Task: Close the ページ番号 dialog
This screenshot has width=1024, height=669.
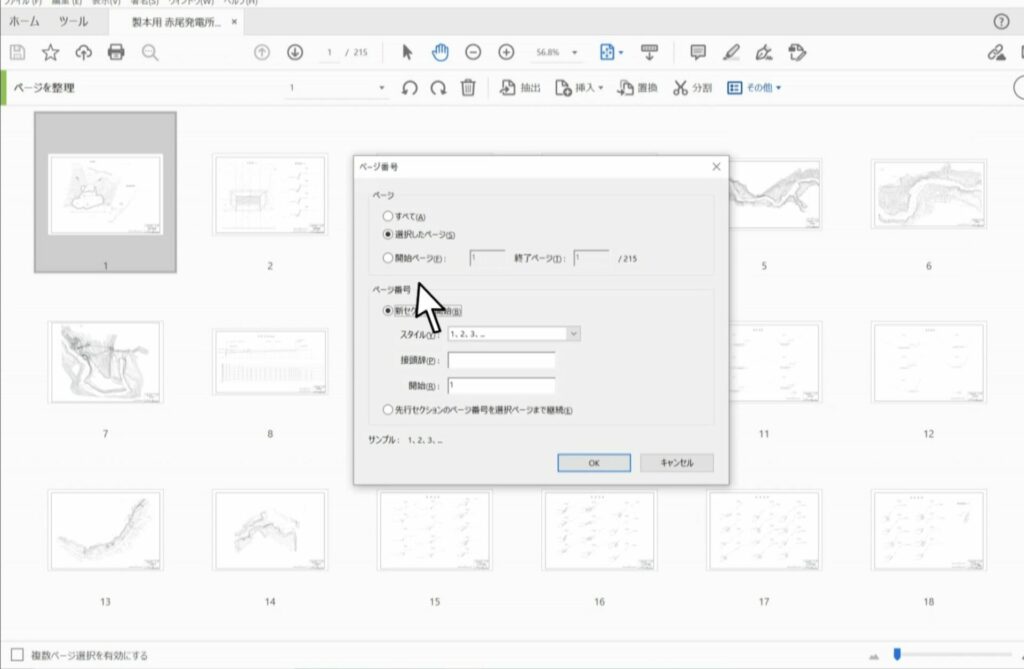Action: tap(716, 167)
